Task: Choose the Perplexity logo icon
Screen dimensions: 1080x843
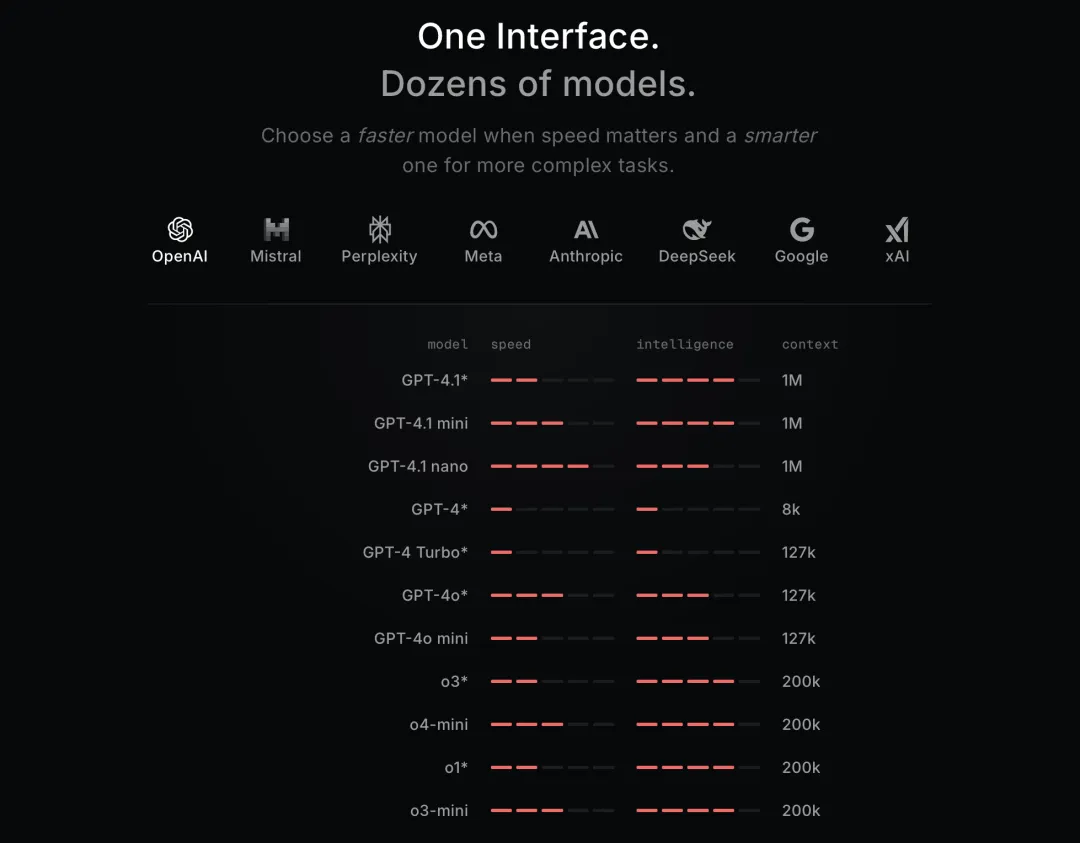Action: (379, 230)
